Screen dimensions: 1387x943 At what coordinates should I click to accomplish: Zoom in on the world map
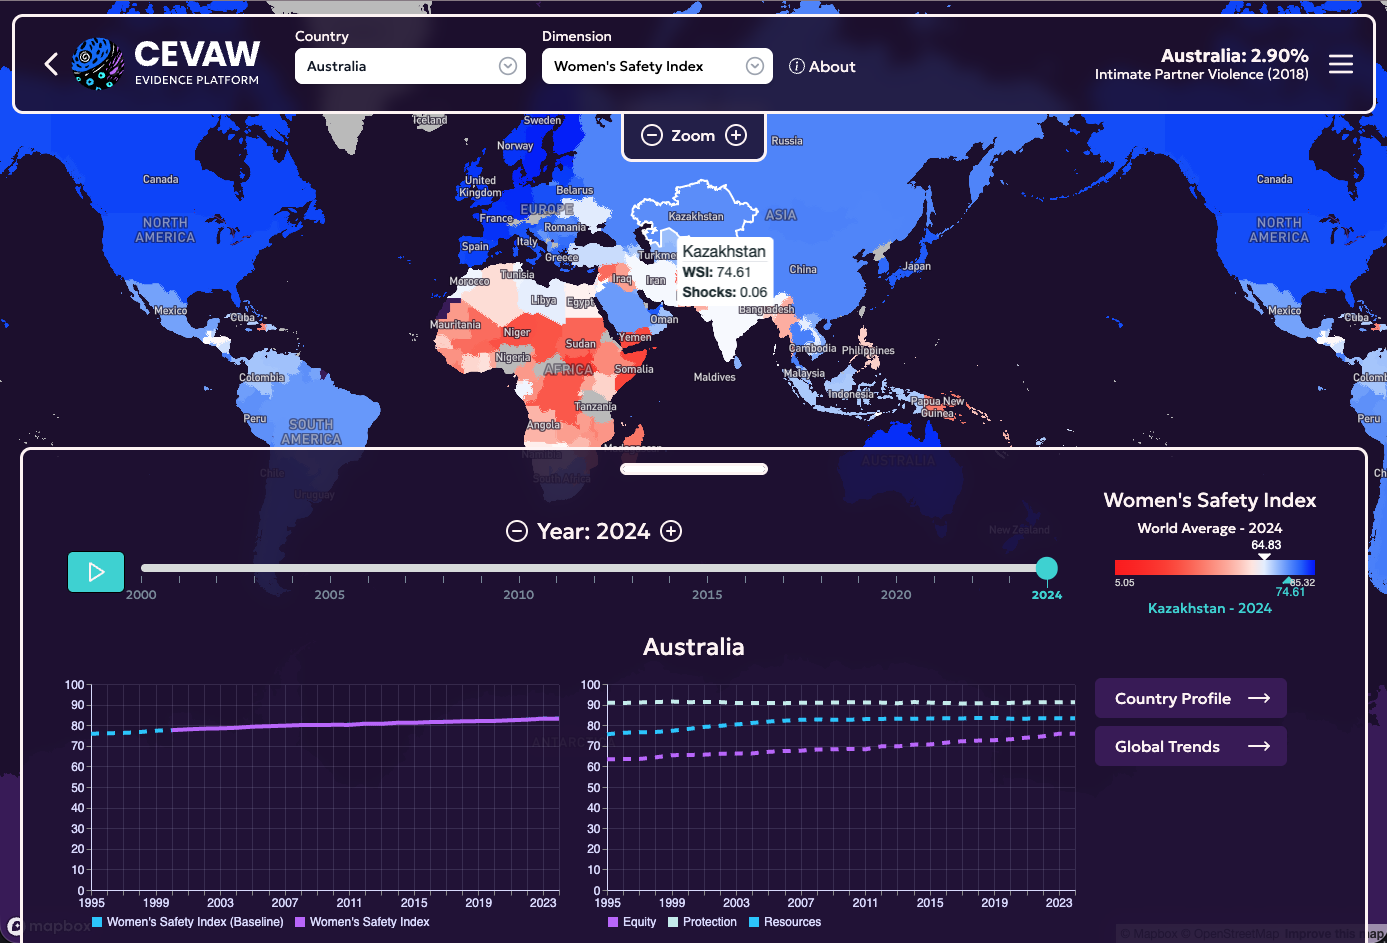[736, 135]
